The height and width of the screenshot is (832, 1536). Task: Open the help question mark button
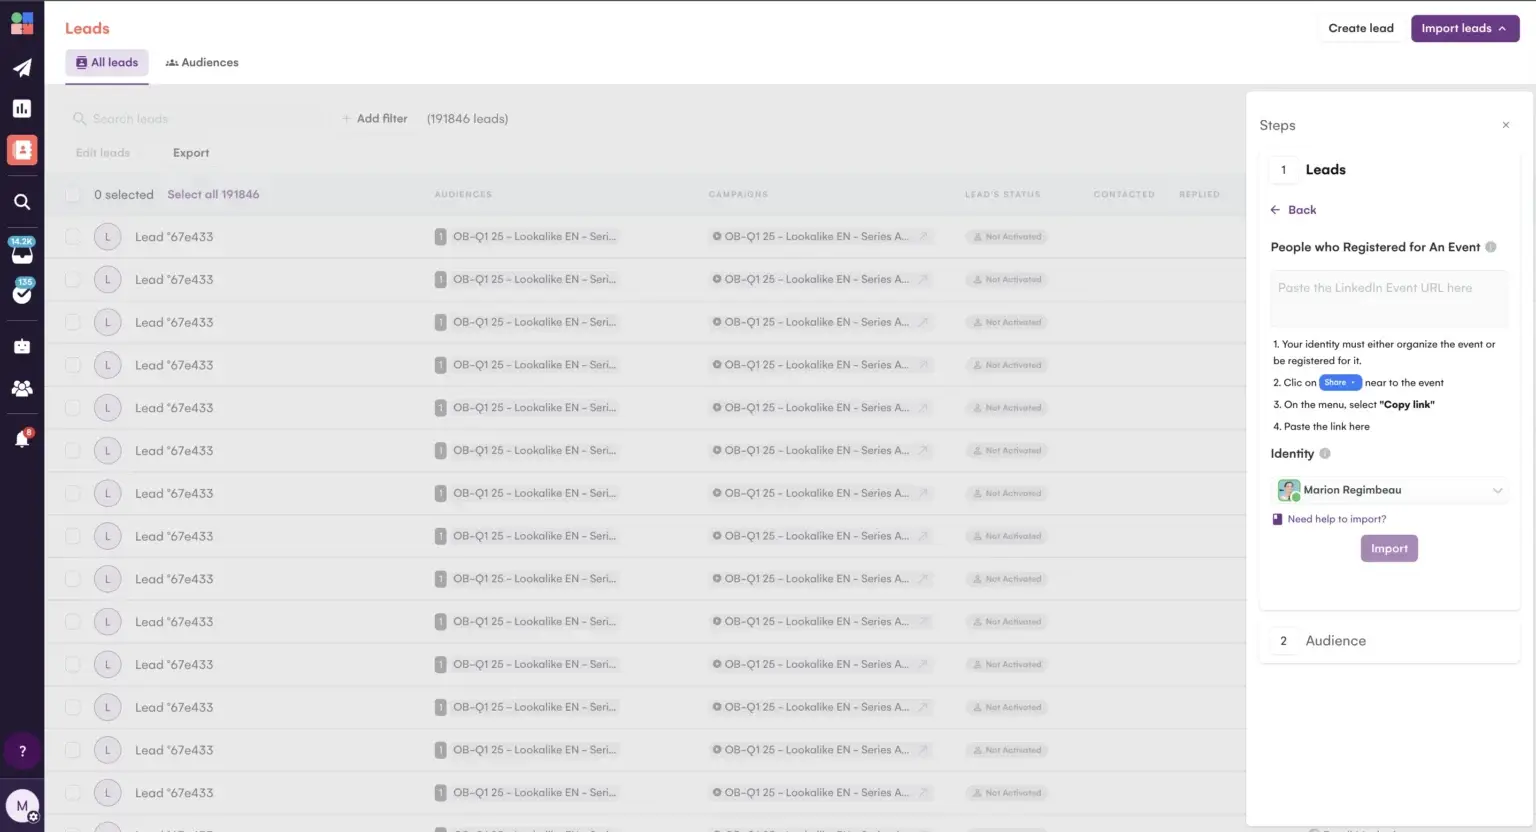coord(22,751)
